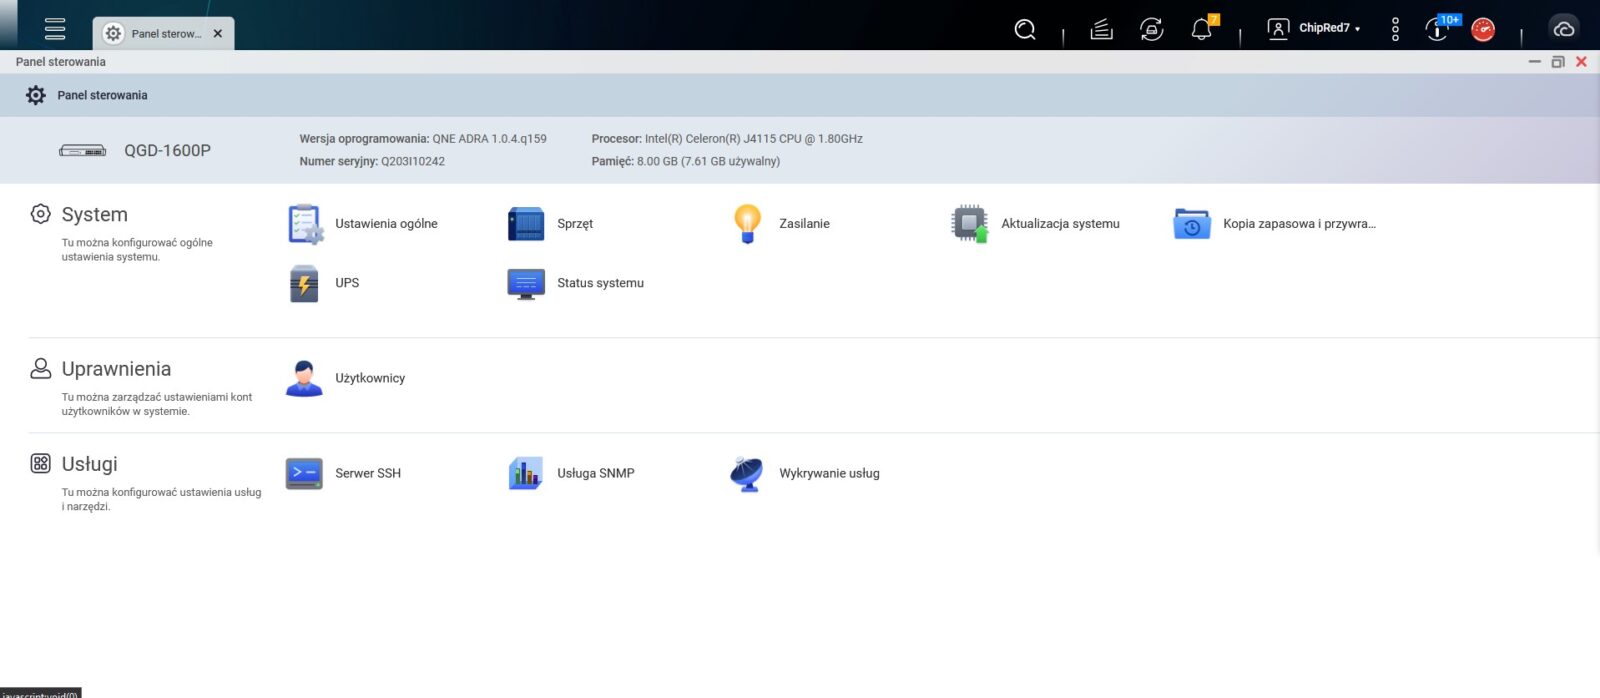The image size is (1600, 698).
Task: Open Serwer SSH settings
Action: pyautogui.click(x=305, y=474)
